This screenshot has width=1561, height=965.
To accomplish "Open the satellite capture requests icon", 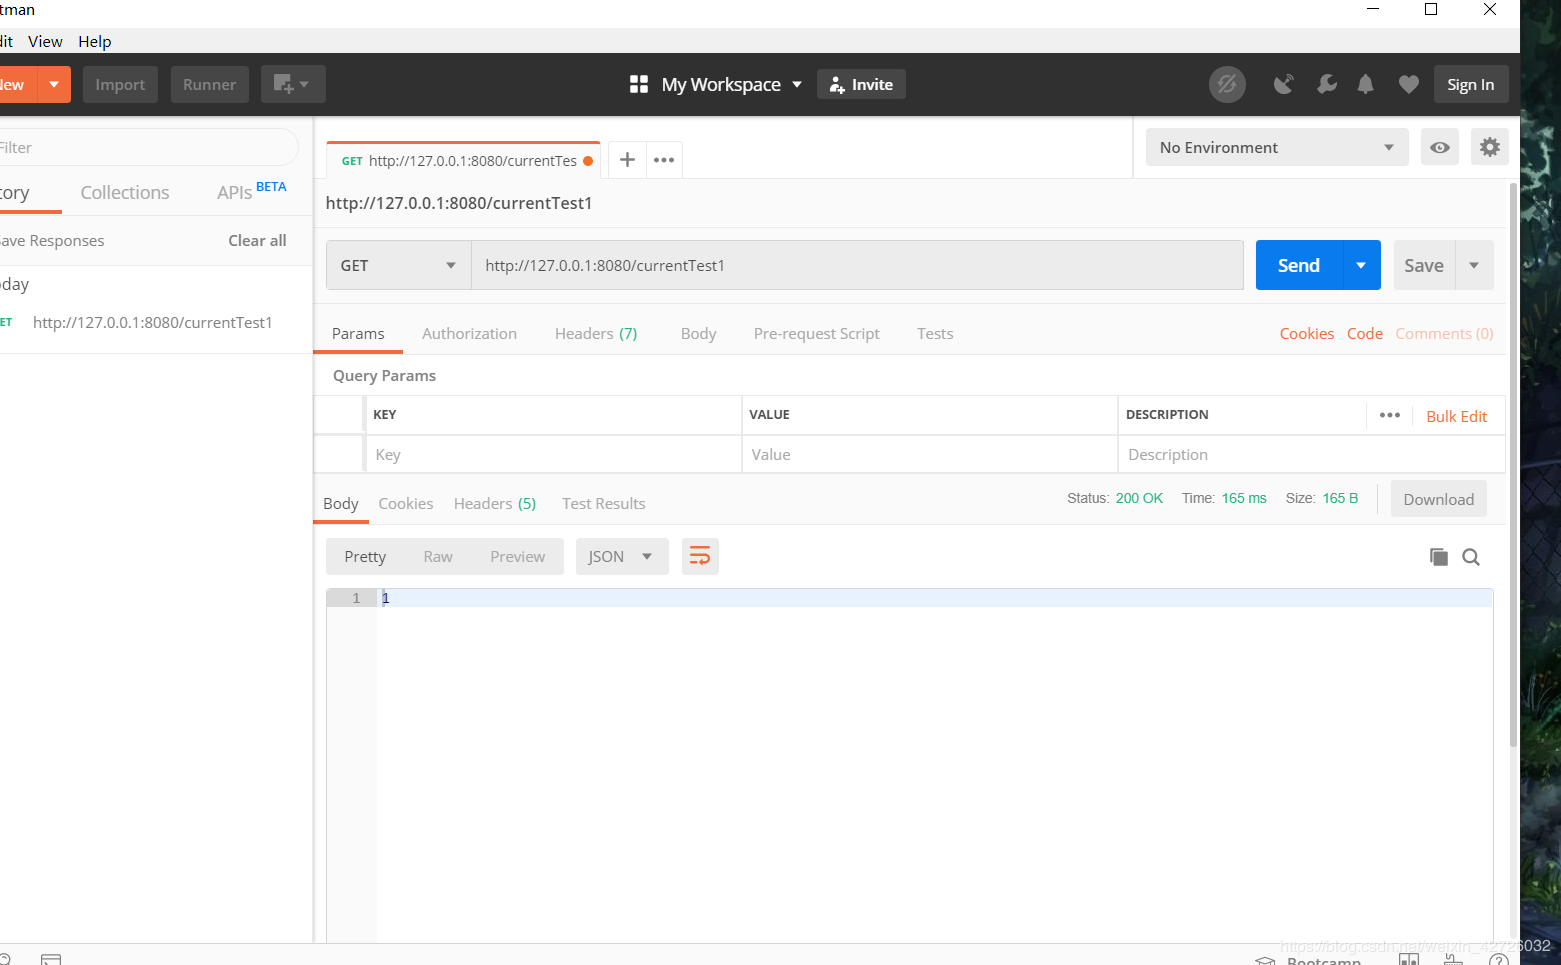I will click(1284, 84).
